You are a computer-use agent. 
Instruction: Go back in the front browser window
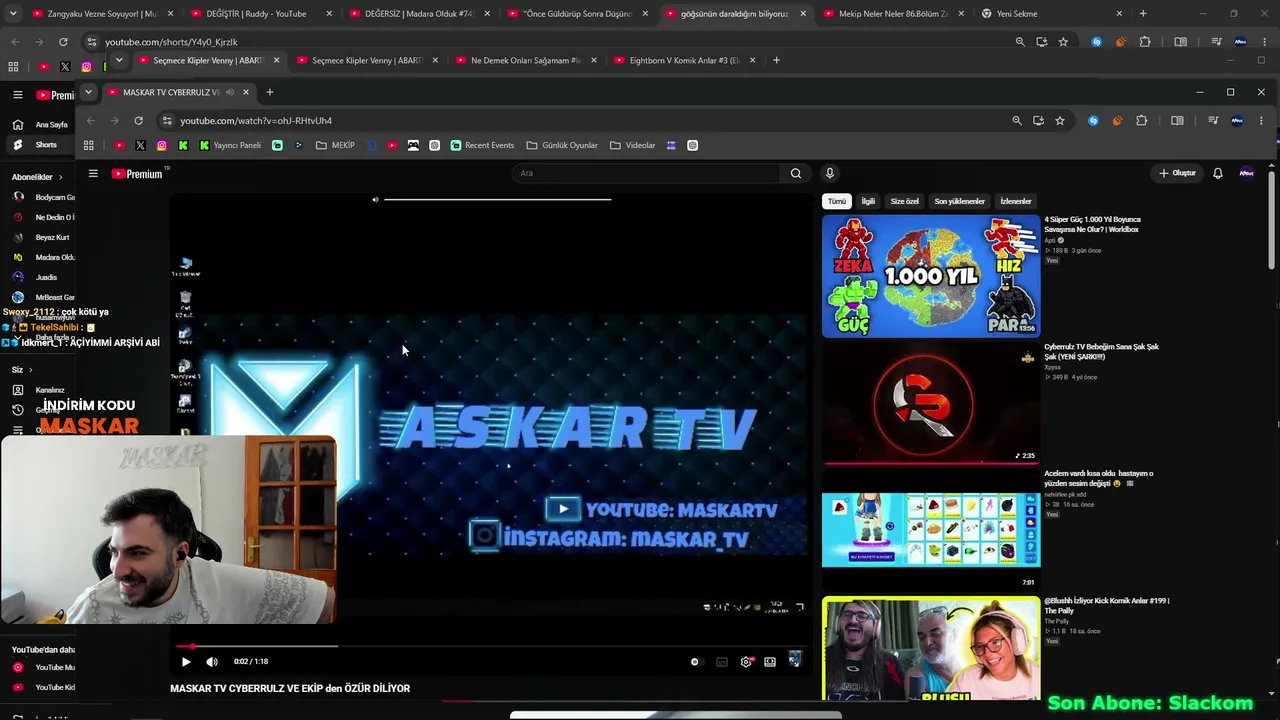[x=91, y=121]
